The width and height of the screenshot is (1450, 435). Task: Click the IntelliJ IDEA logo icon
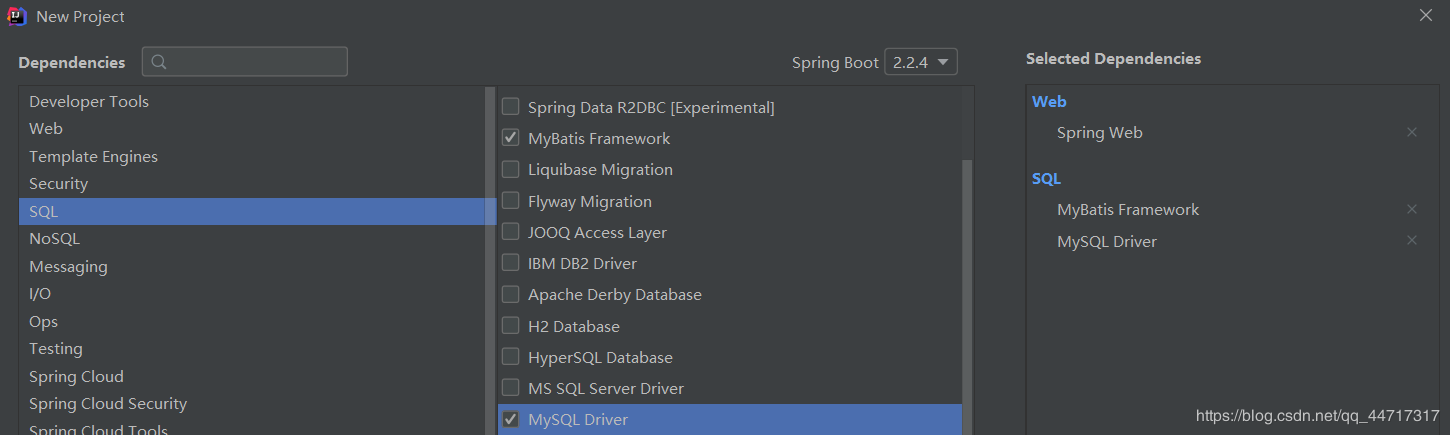point(17,16)
